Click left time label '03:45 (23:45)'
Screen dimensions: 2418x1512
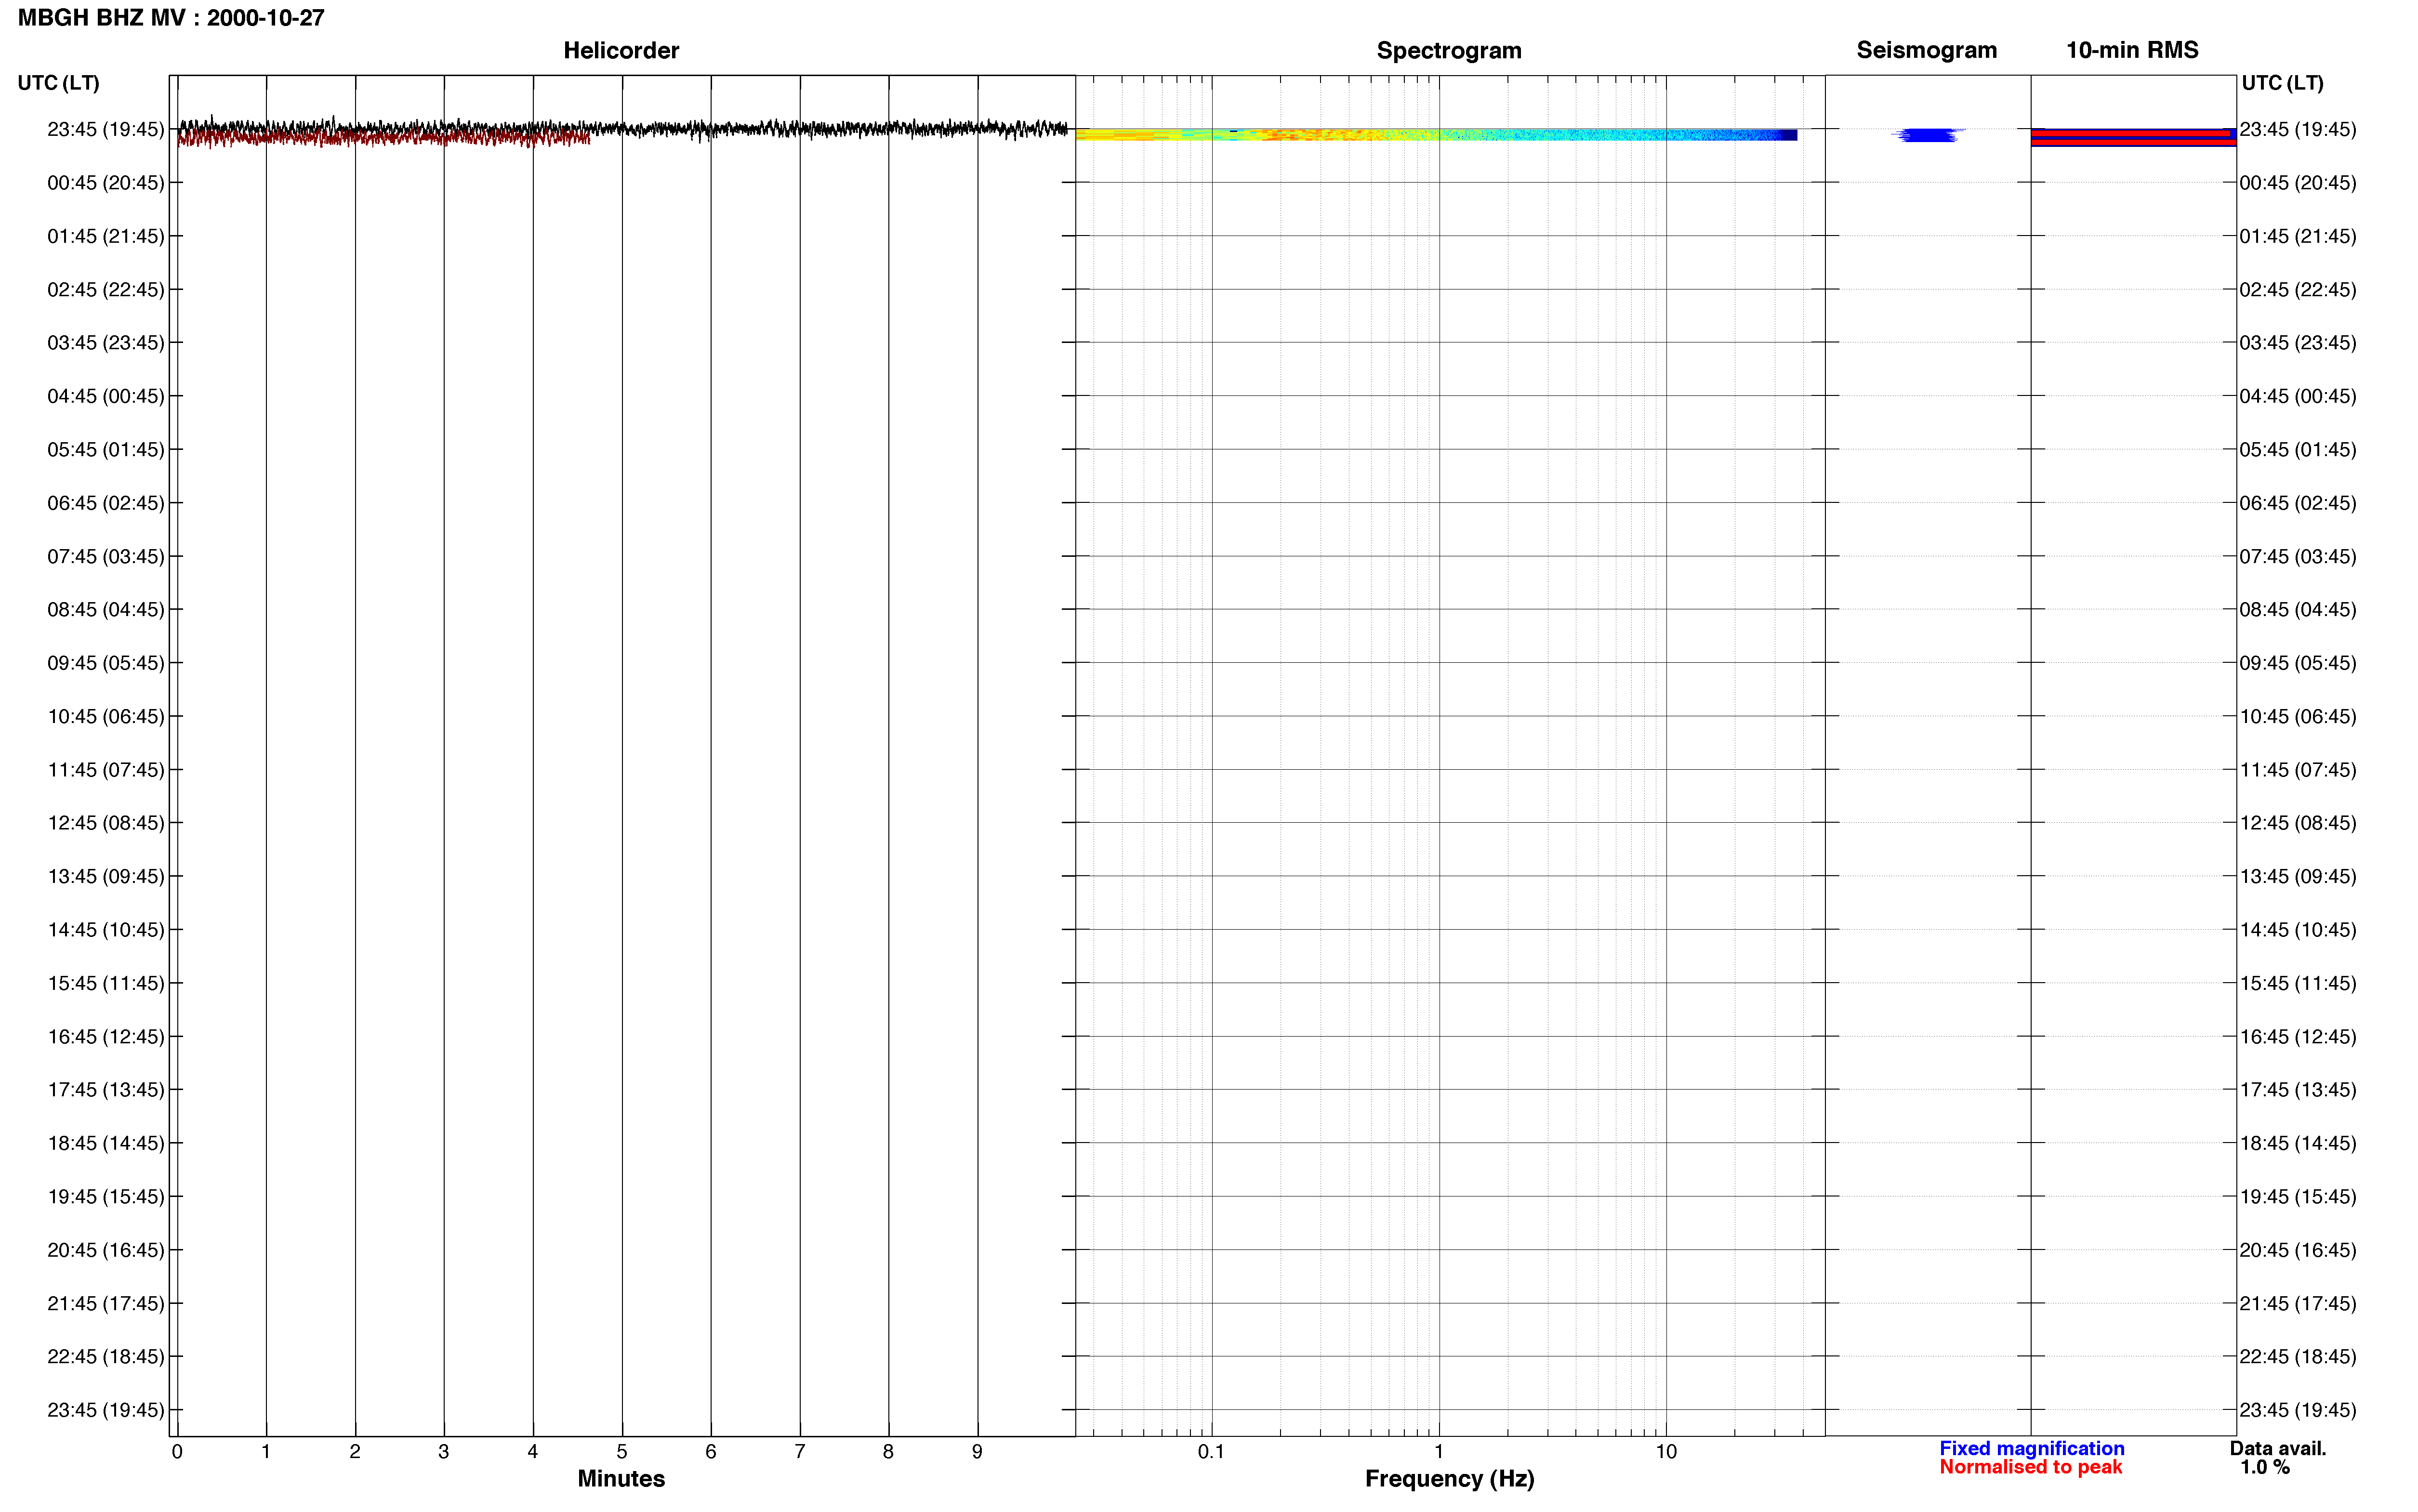[x=106, y=343]
